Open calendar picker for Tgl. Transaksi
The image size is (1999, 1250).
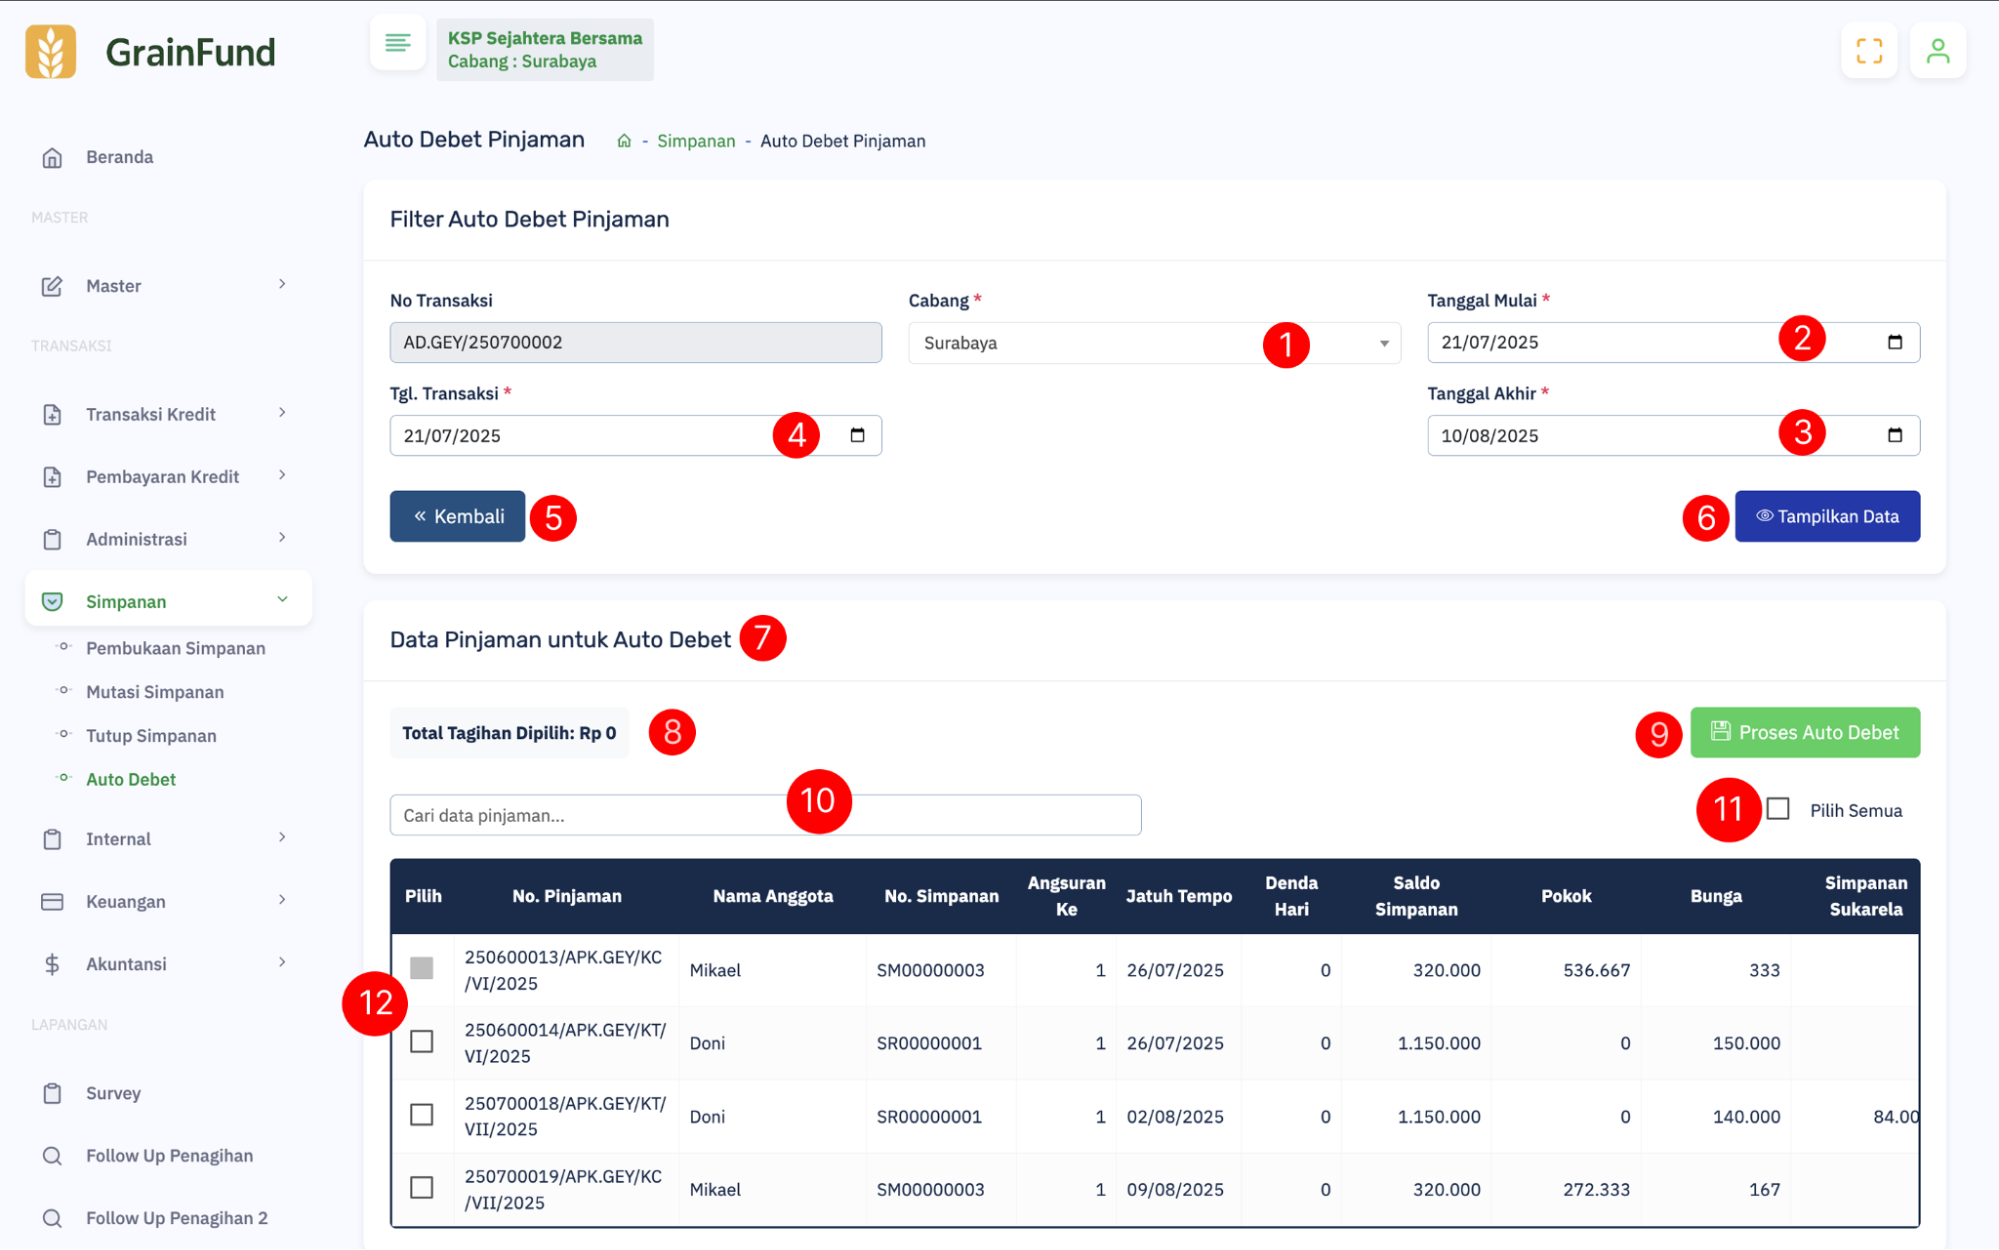(857, 435)
